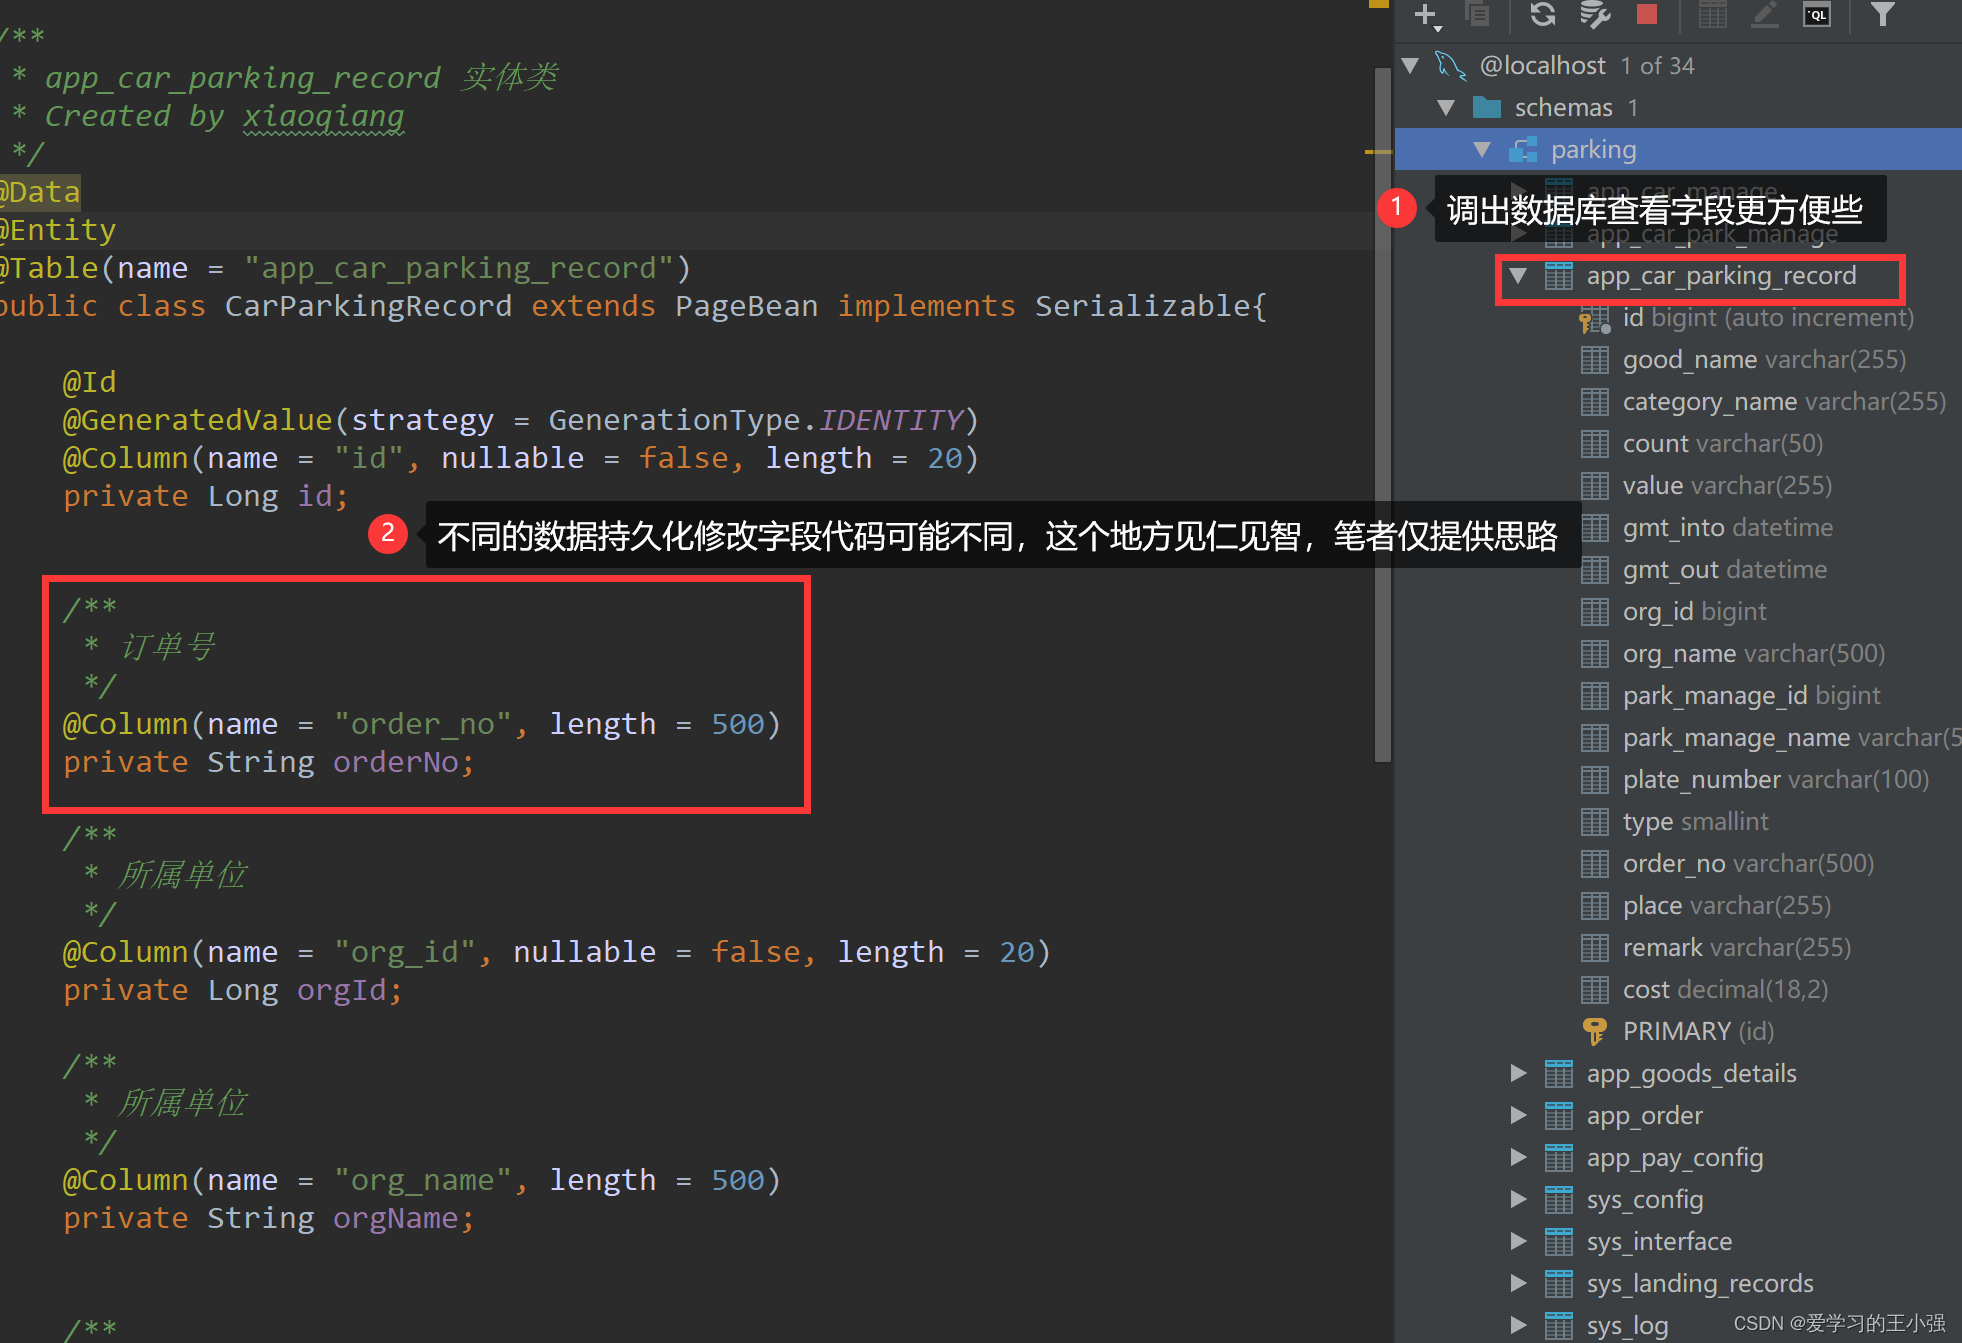Click 'private String orderNo;' line

click(269, 762)
